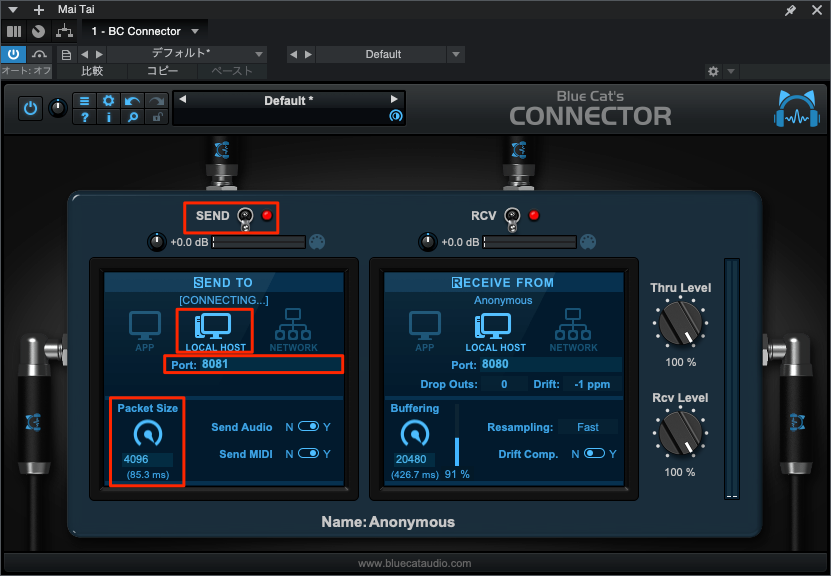The image size is (831, 576).
Task: Click the round gauge icon beside the mixer icon
Action: coord(38,31)
